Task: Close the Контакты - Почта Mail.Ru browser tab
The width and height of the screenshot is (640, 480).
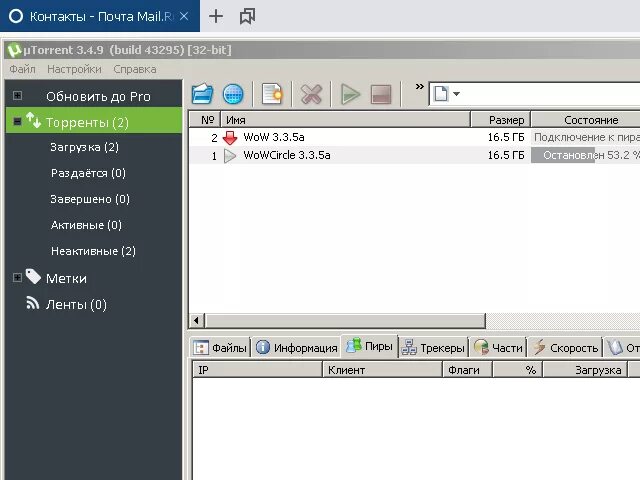Action: point(184,16)
